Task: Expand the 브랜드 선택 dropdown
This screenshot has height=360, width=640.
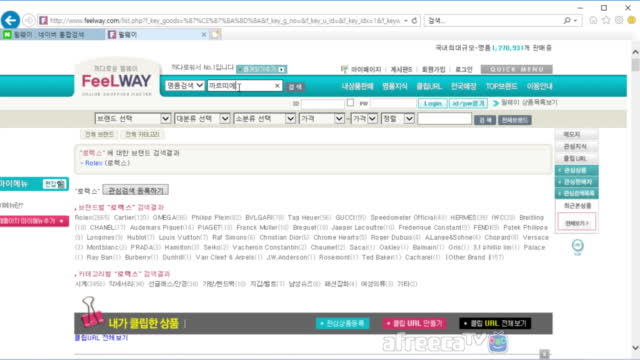Action: [x=133, y=118]
